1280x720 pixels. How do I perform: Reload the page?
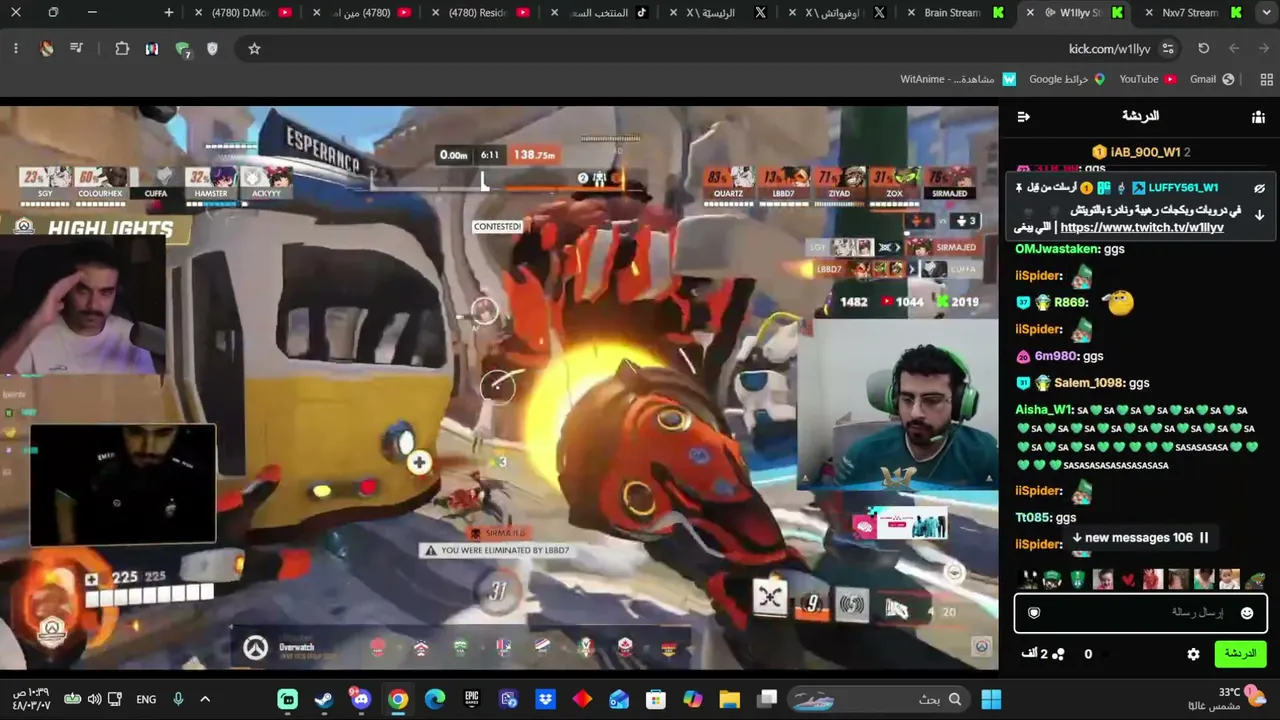[1204, 48]
